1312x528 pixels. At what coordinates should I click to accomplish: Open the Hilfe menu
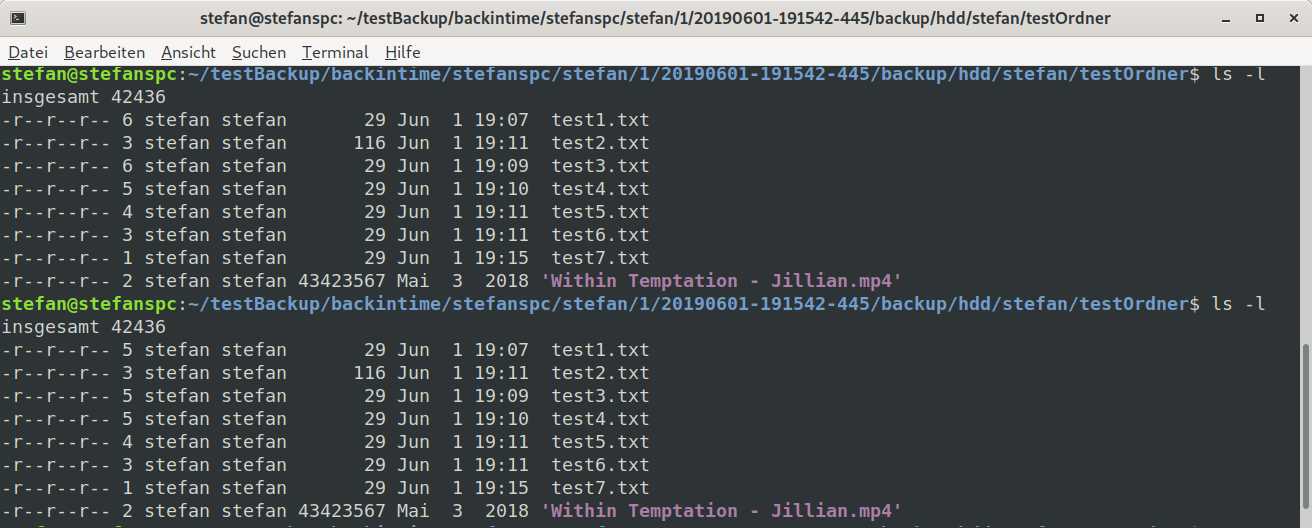pos(402,52)
